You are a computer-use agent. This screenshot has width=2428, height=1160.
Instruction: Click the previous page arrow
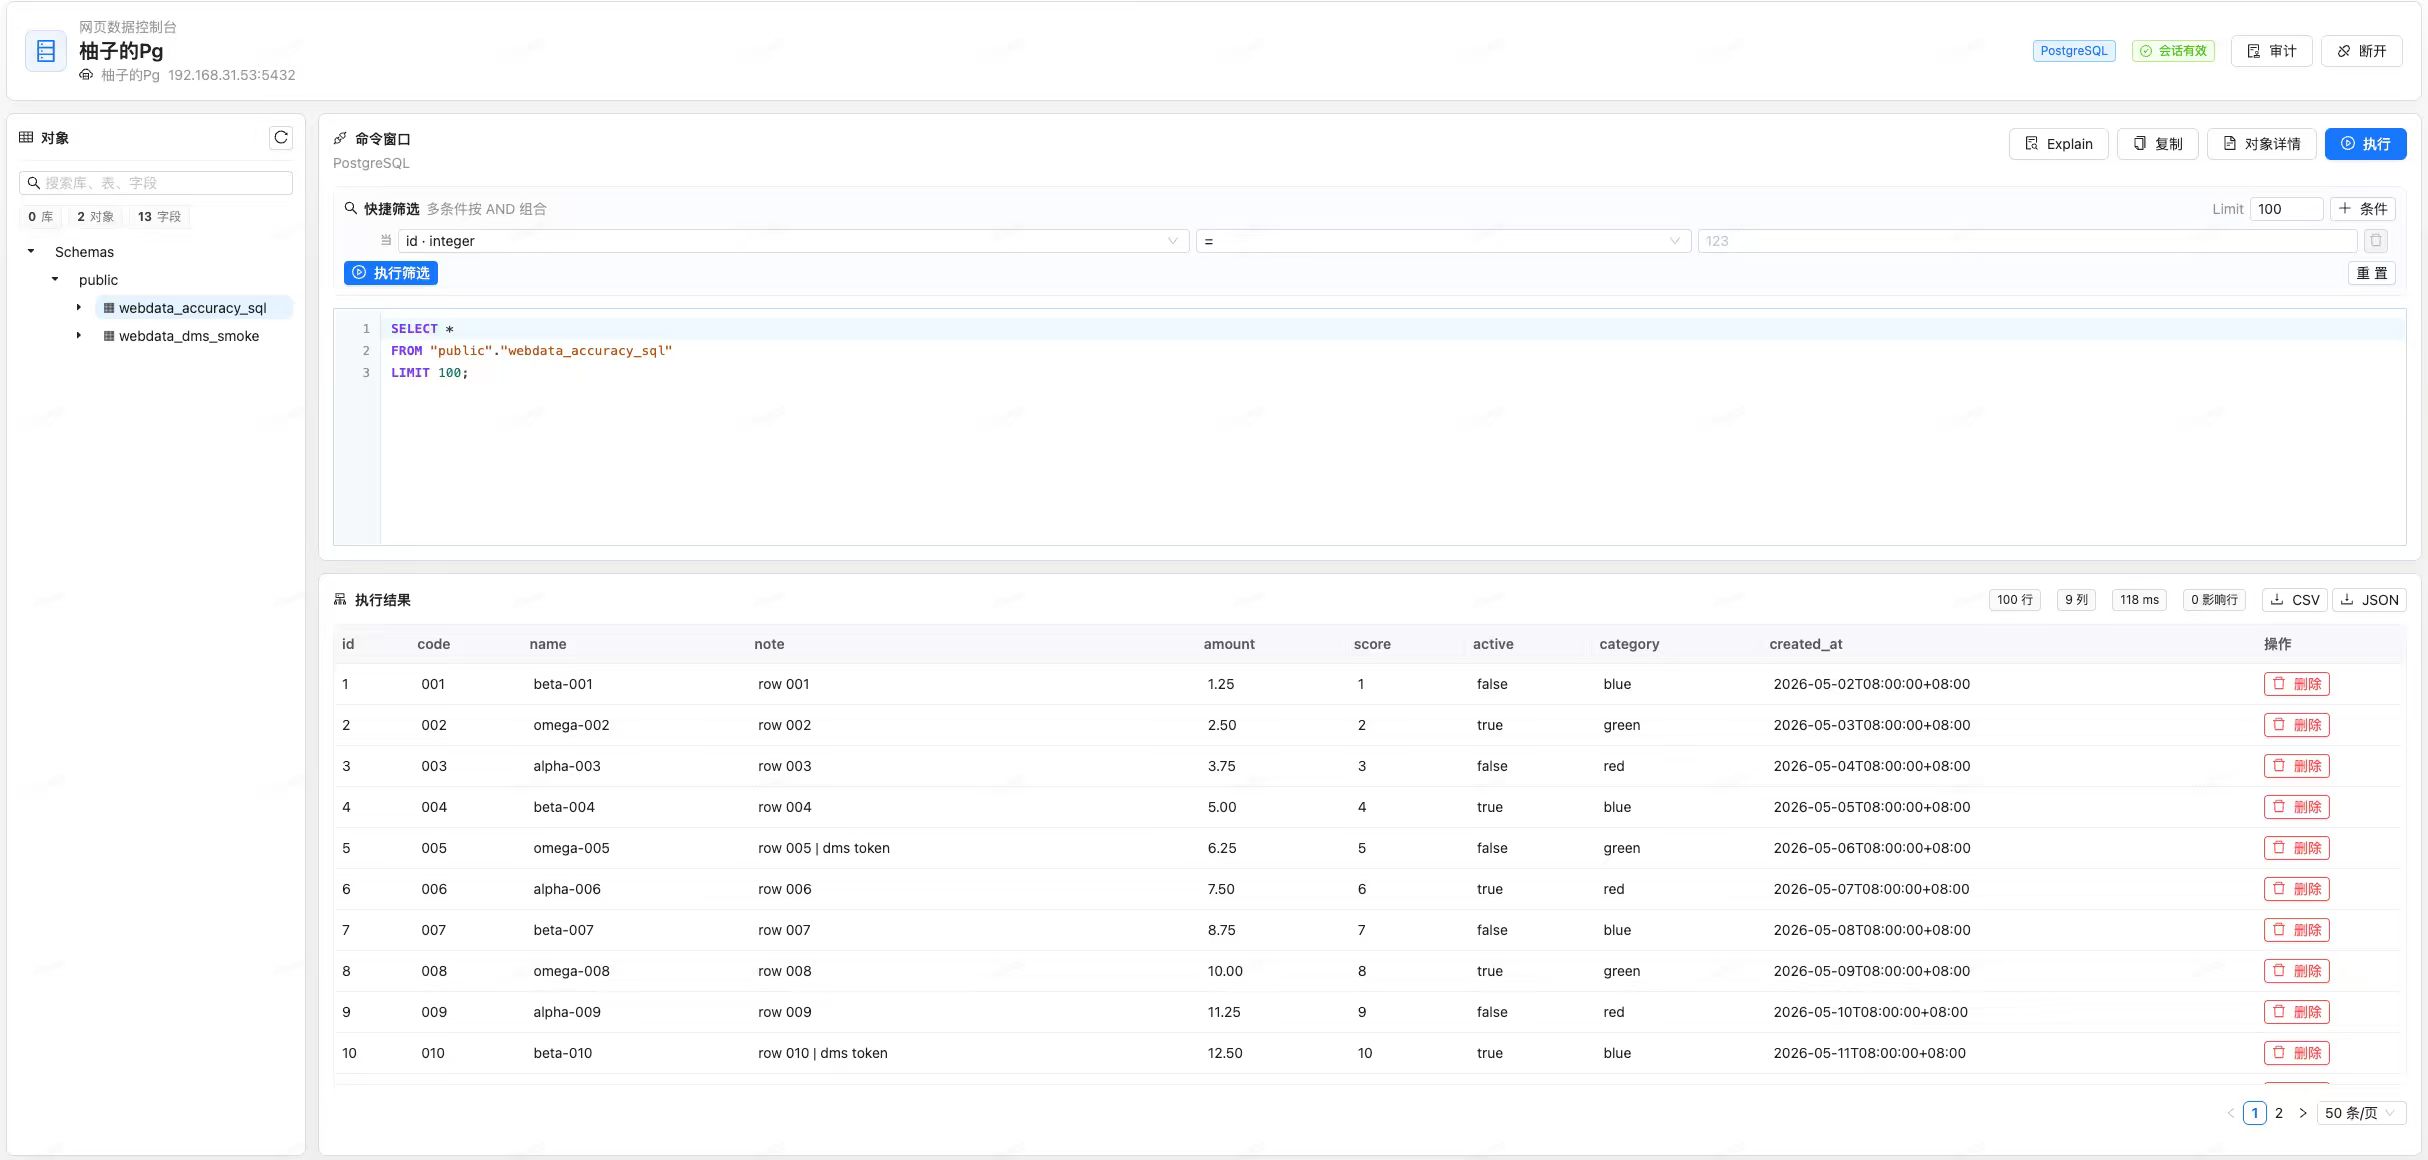tap(2231, 1113)
